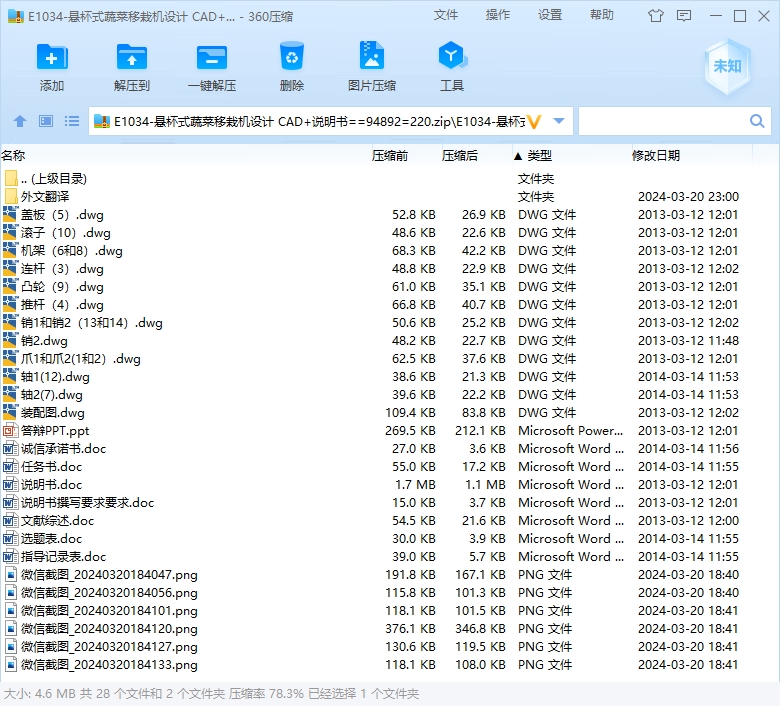Click the 269.5 KB size of 答辩PPT.ppt
Screen dimensions: 780x706
(x=410, y=430)
